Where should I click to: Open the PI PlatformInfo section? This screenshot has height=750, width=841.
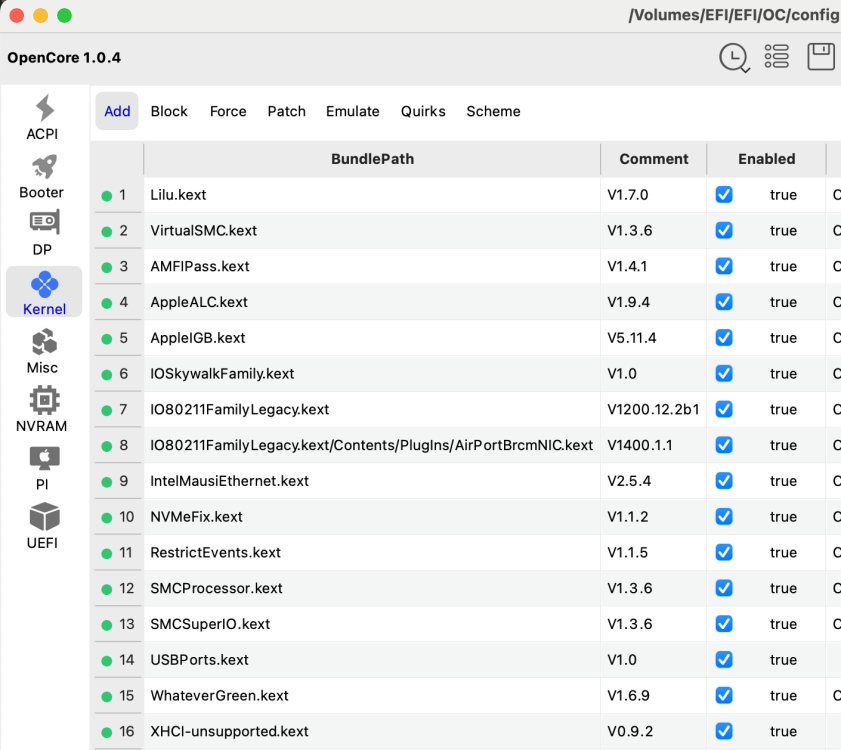point(43,468)
